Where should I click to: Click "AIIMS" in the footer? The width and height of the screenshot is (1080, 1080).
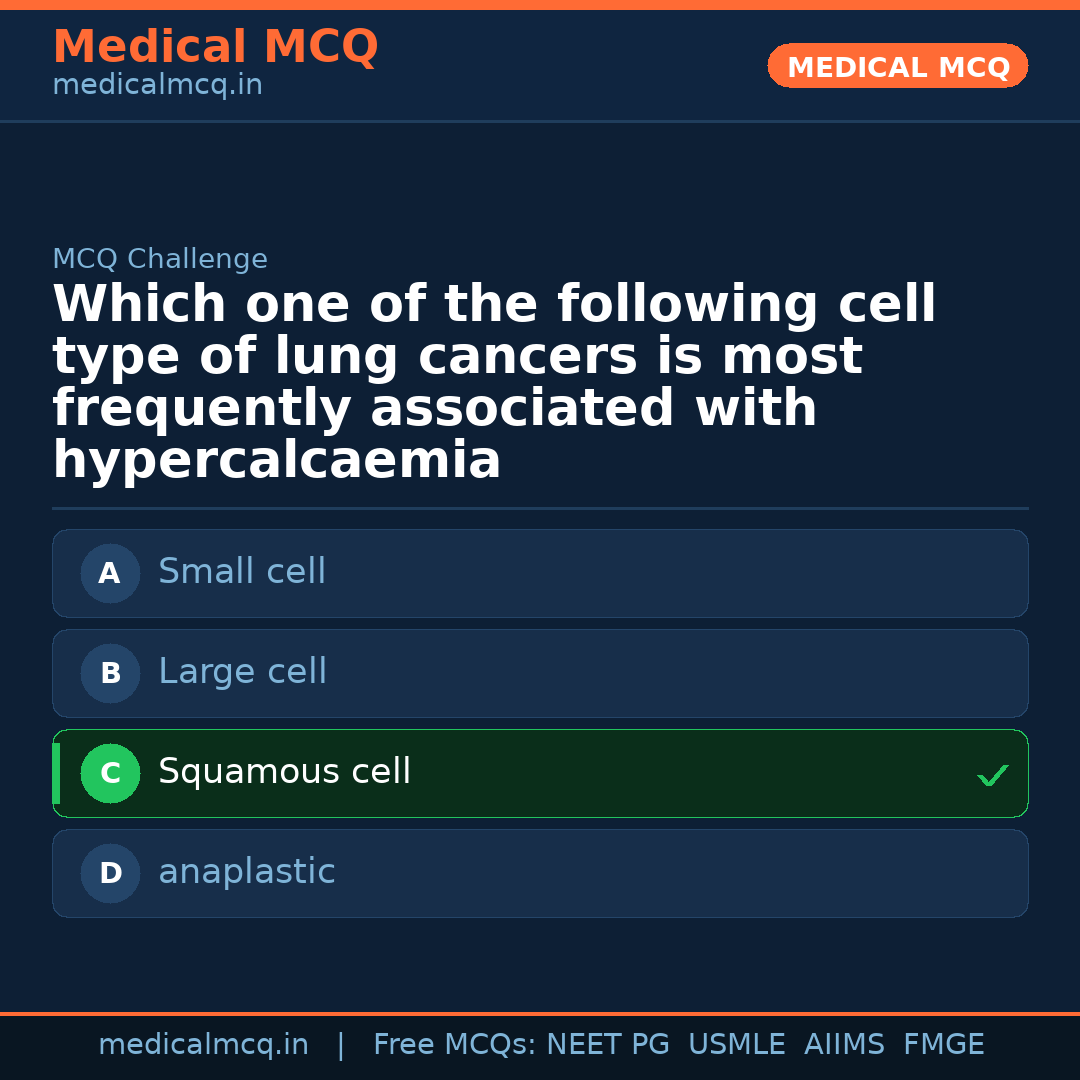click(x=844, y=1045)
